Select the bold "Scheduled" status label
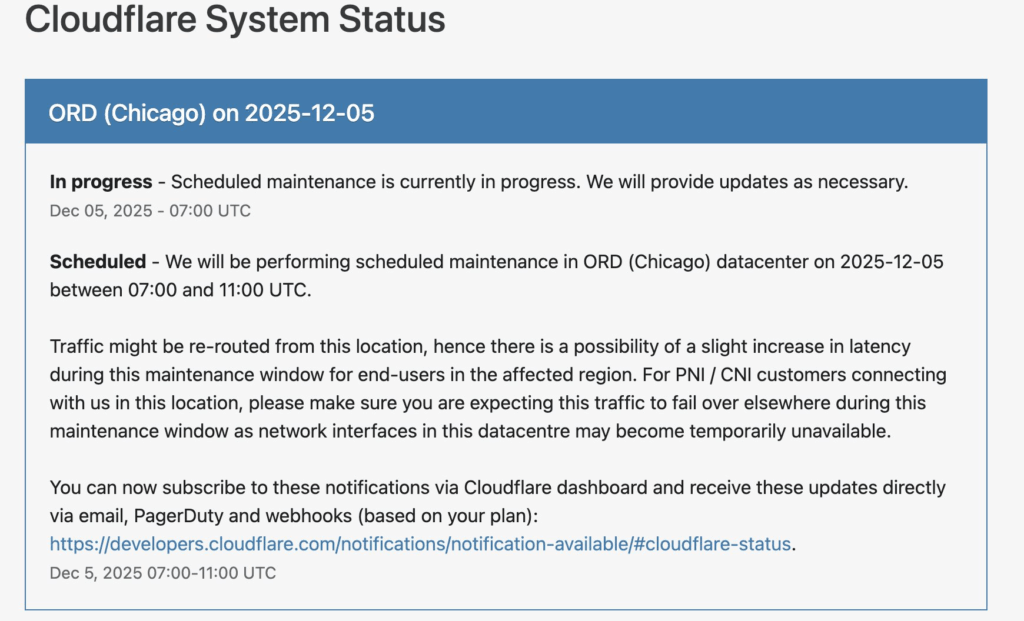This screenshot has height=621, width=1024. click(97, 262)
